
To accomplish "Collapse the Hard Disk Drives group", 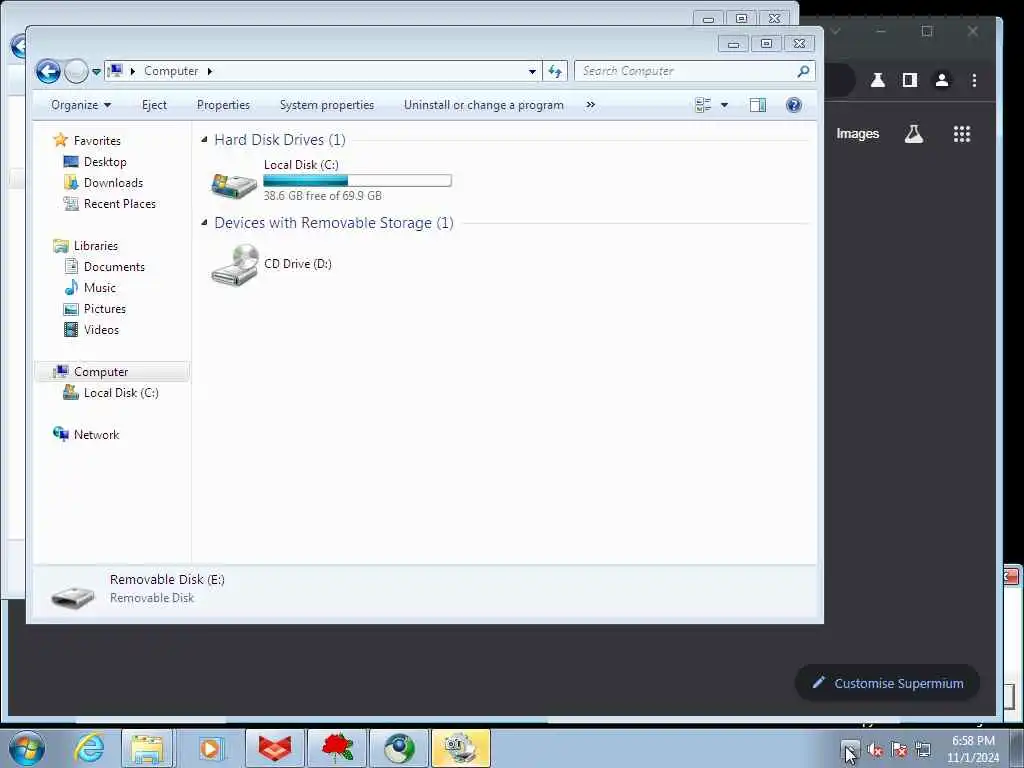I will [x=204, y=140].
